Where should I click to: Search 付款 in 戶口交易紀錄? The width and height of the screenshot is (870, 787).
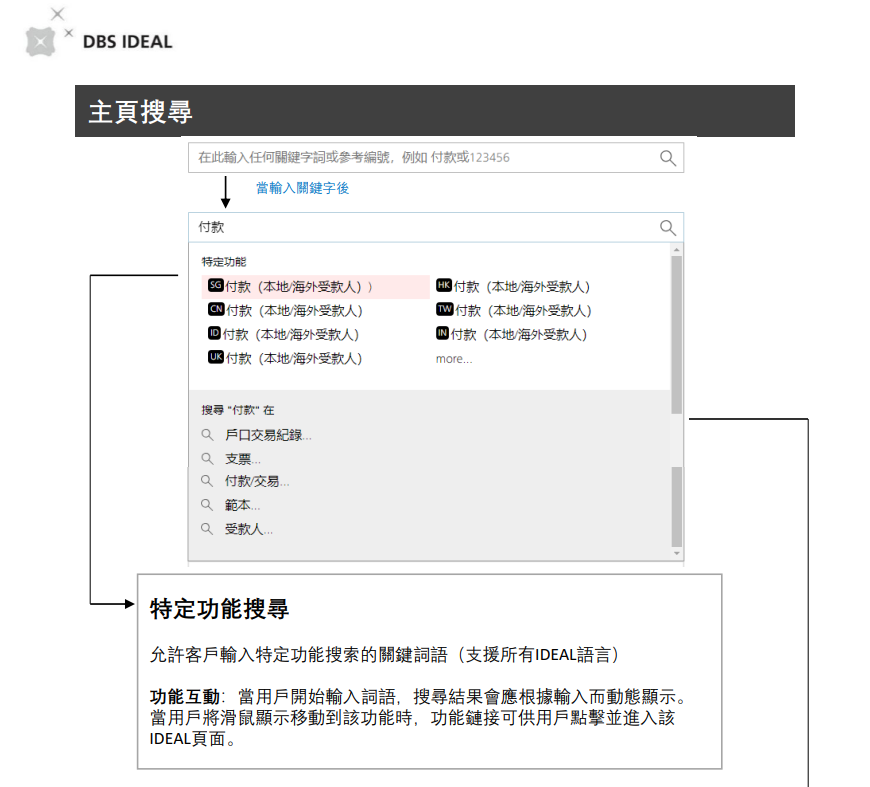click(x=268, y=435)
